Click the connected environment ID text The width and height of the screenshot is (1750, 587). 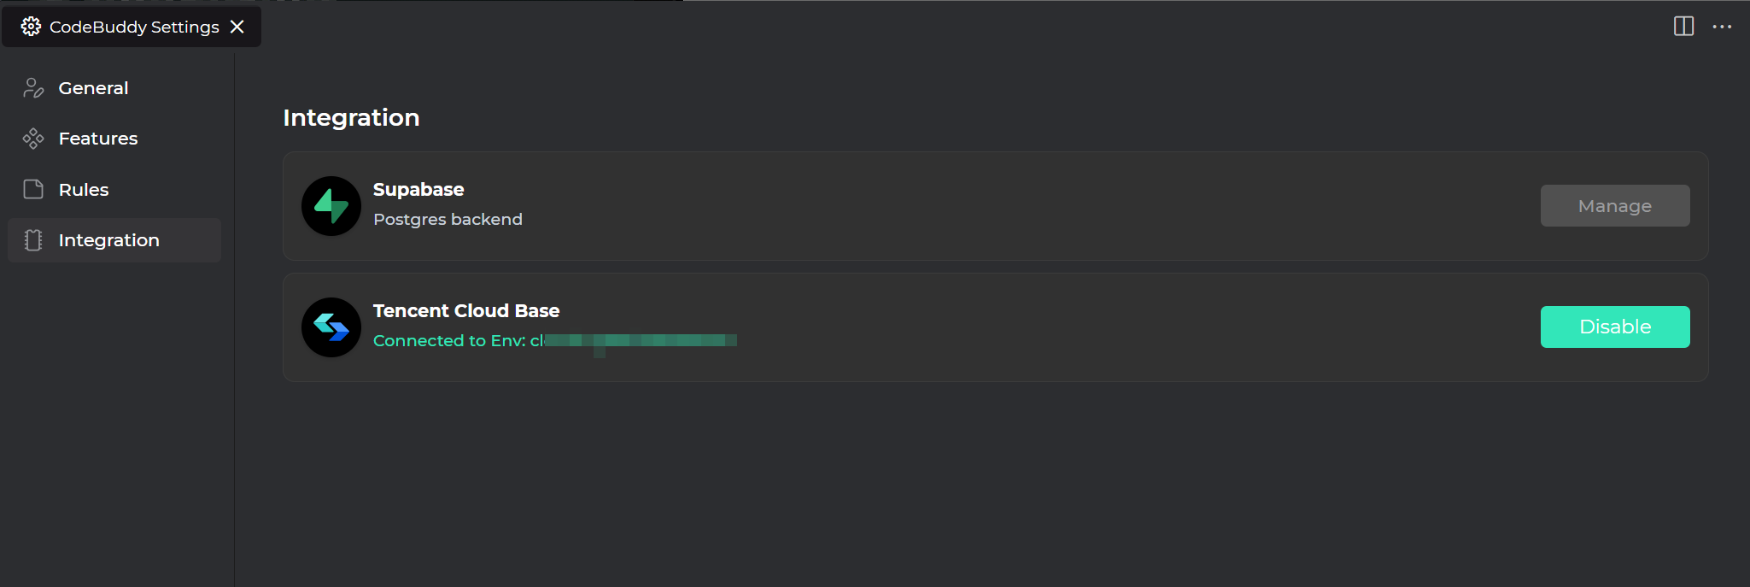555,340
